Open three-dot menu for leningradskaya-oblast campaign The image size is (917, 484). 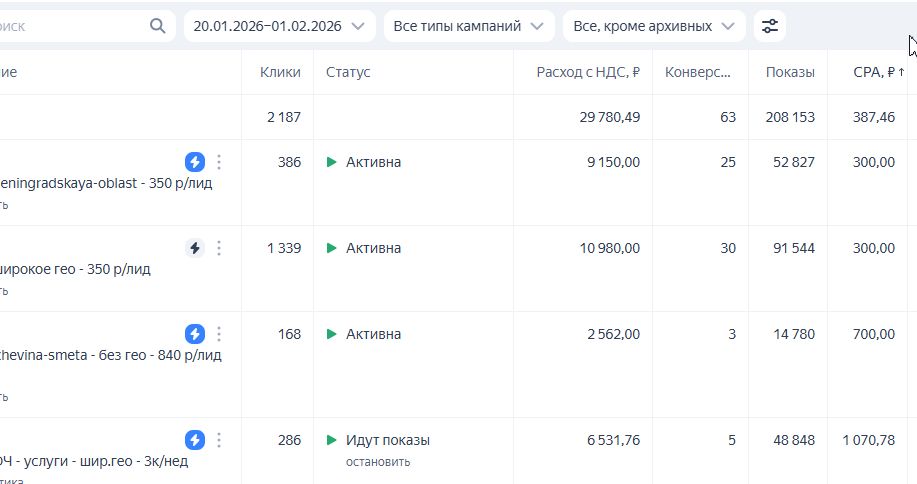[219, 162]
